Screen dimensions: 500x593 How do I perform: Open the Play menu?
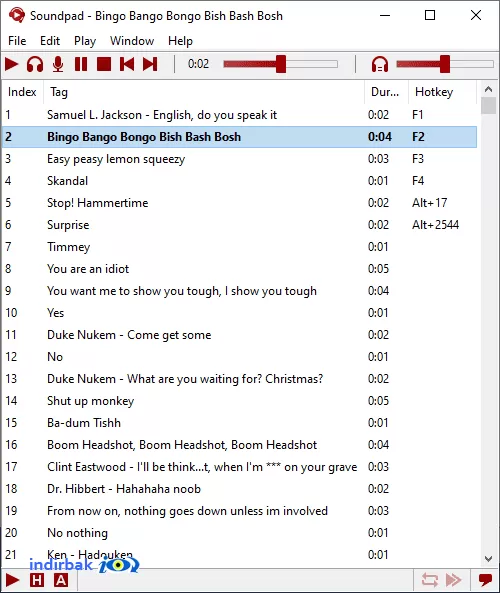[85, 41]
